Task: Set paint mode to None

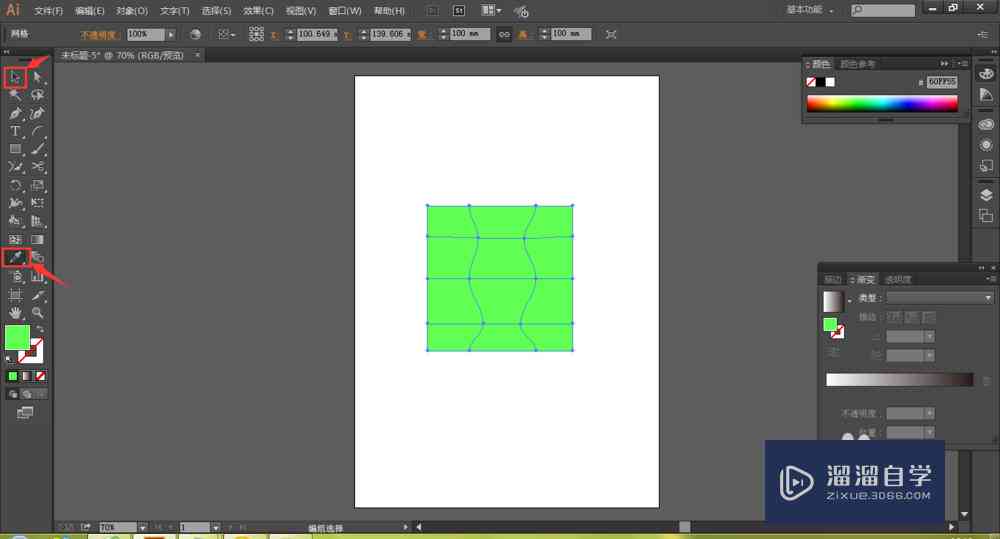Action: 40,376
